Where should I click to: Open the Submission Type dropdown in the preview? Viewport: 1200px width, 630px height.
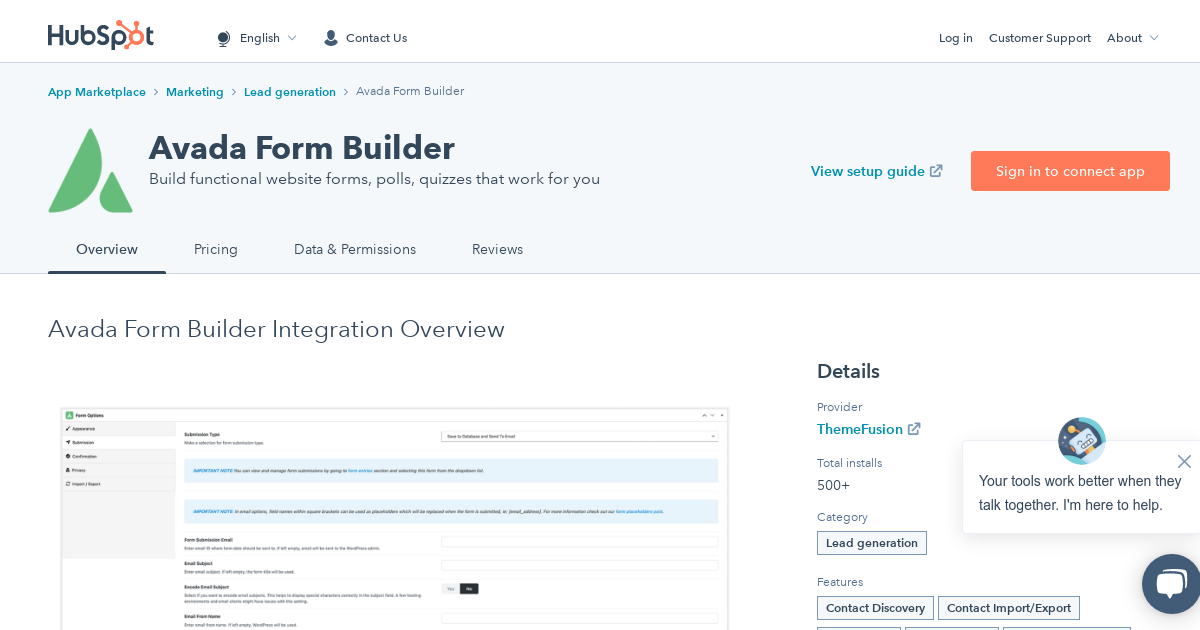point(580,435)
